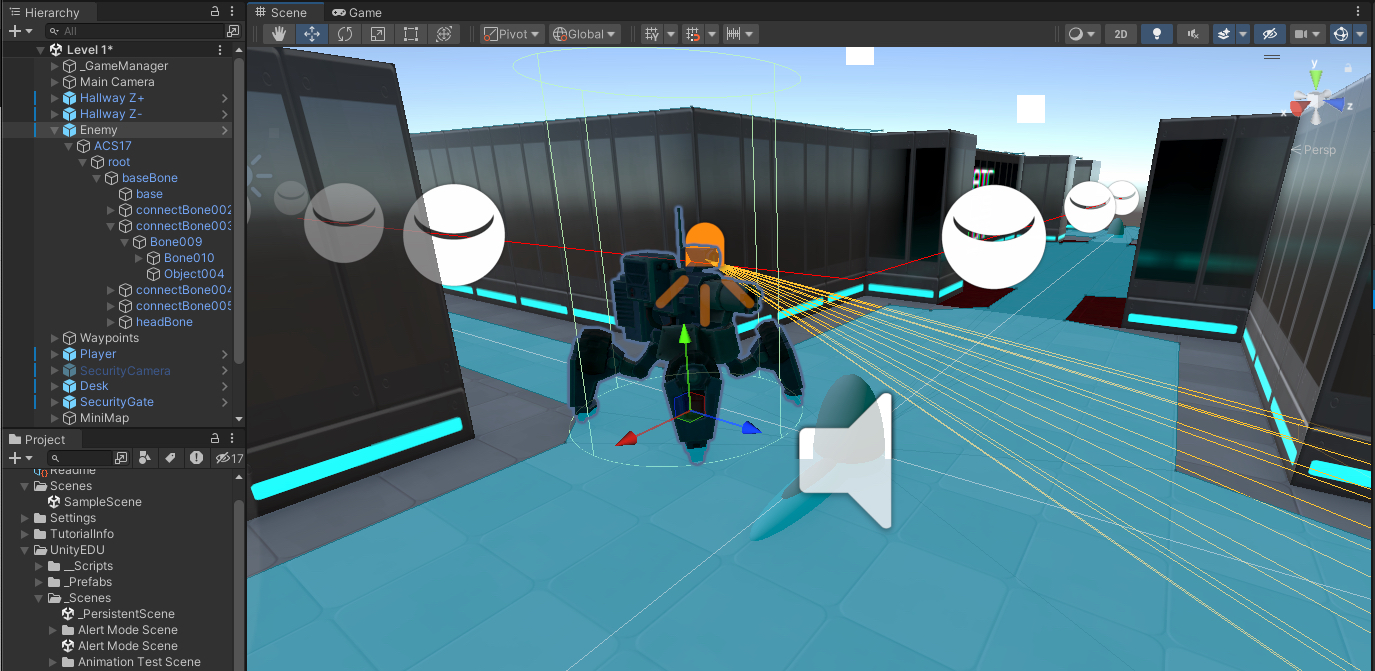Select the Rotate tool

click(345, 33)
